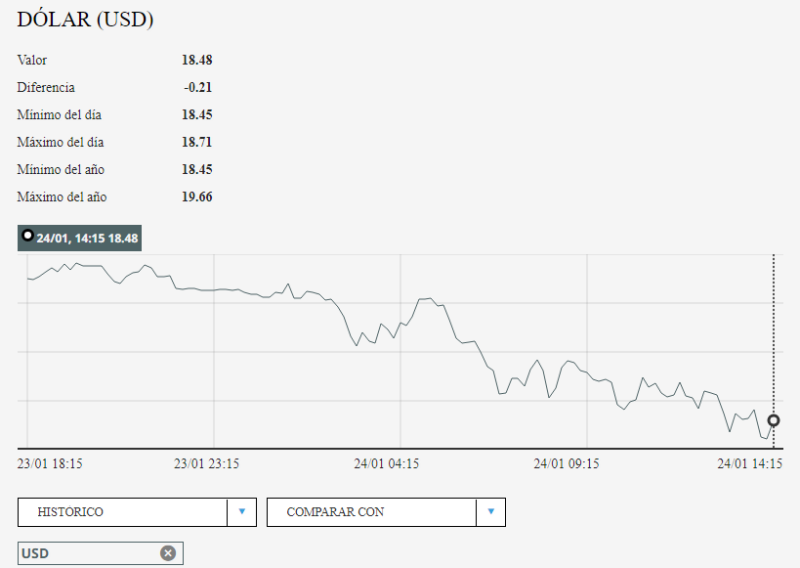Remove the USD tag with its x icon

coord(168,553)
